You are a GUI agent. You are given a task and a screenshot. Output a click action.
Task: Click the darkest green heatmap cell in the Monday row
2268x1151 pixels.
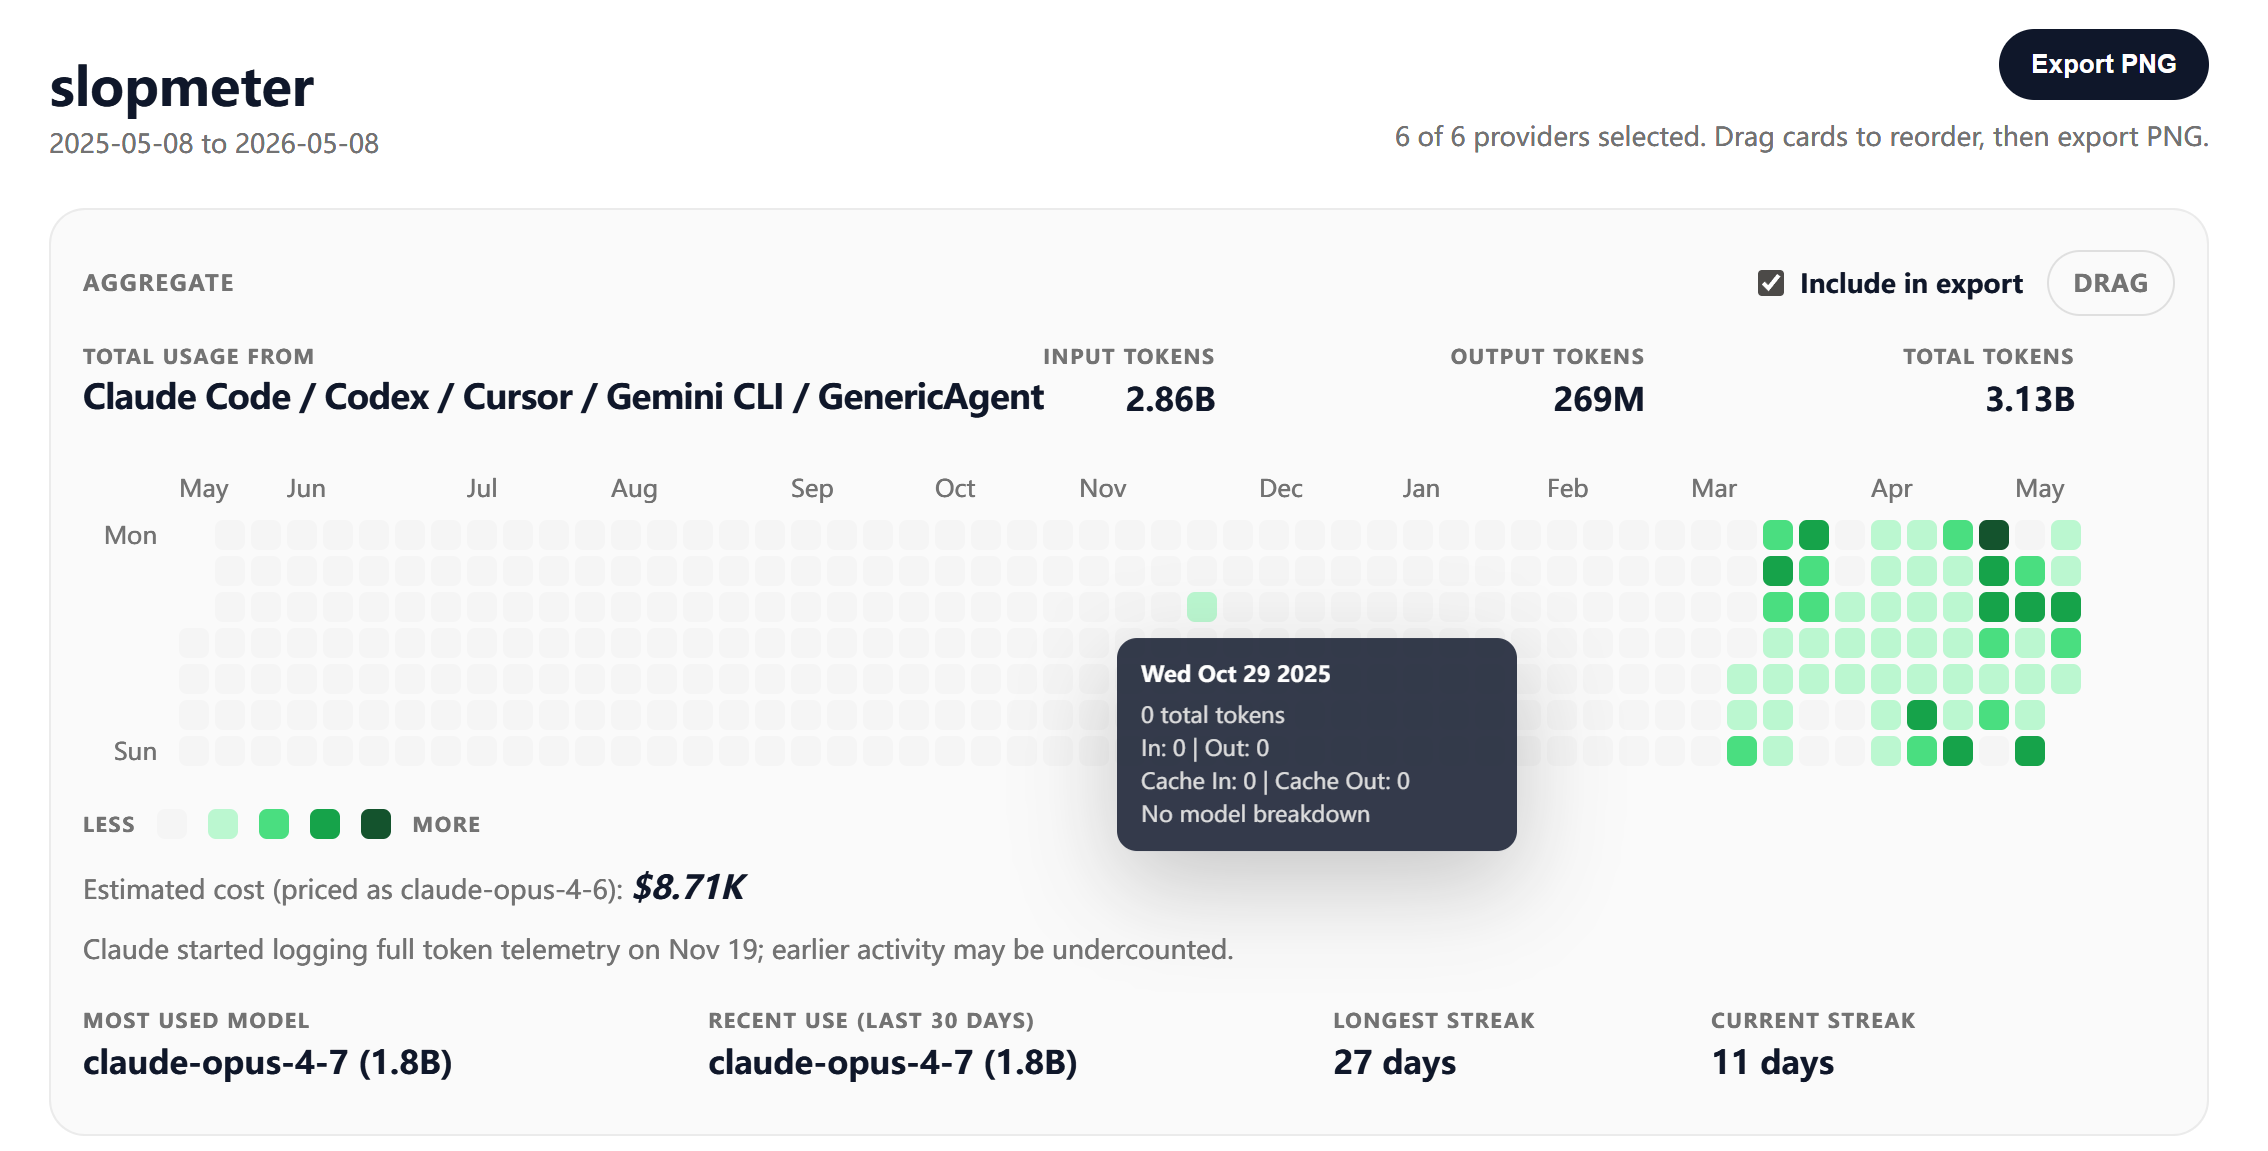pyautogui.click(x=1994, y=535)
